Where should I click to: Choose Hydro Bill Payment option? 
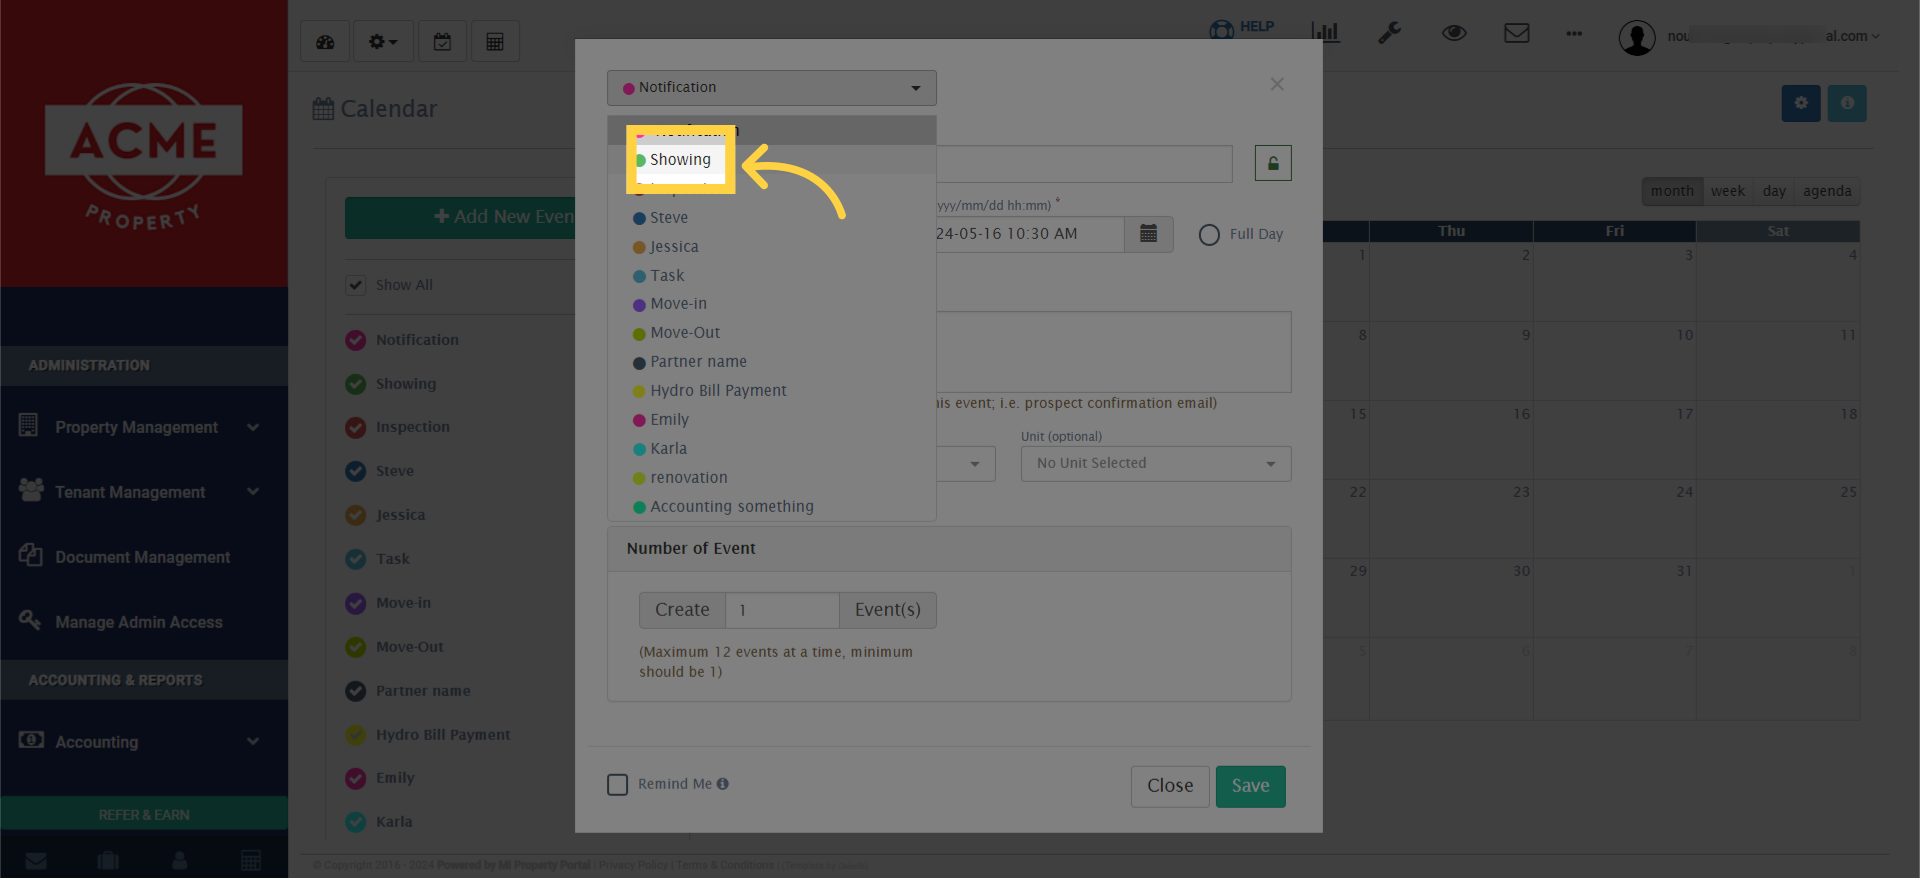(772, 391)
